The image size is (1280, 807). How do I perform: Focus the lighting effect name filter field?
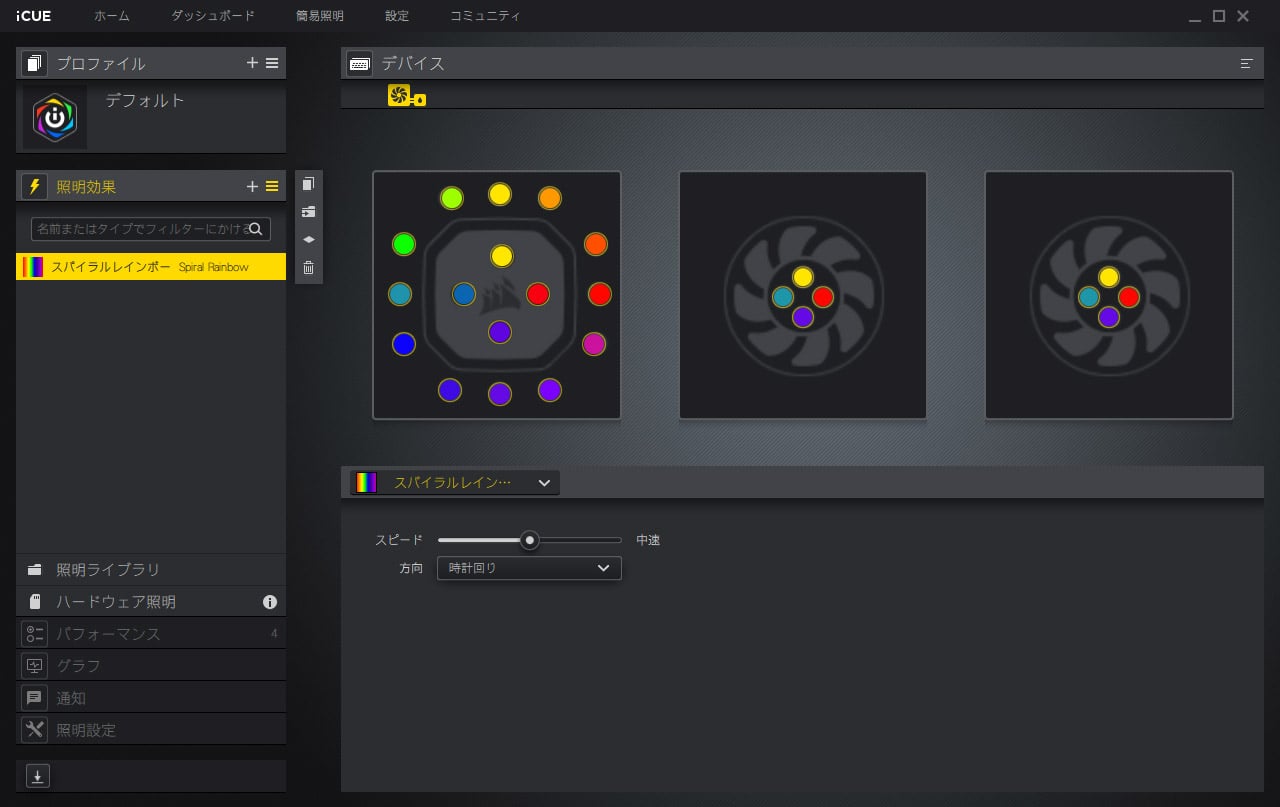[151, 229]
